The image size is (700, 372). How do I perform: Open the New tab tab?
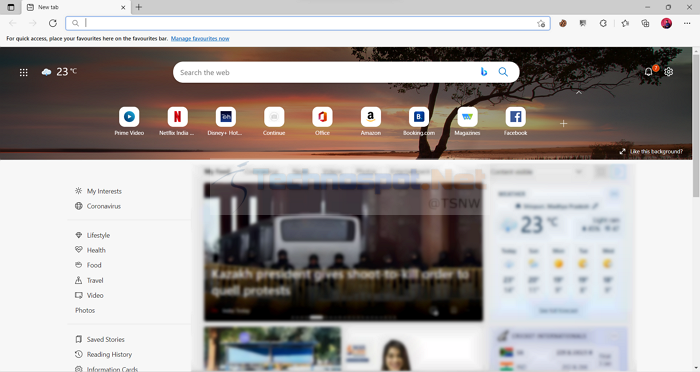click(76, 7)
